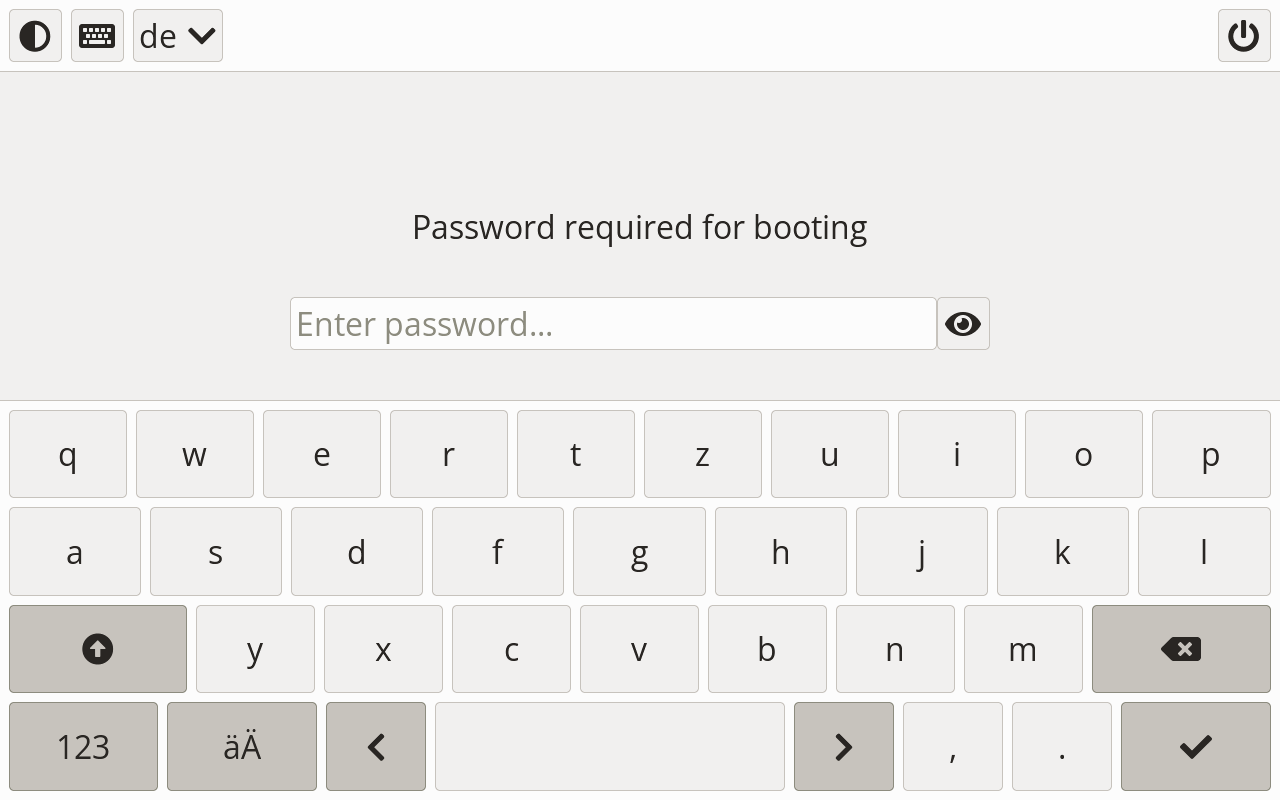Tap the period key
The height and width of the screenshot is (800, 1280).
point(1062,746)
